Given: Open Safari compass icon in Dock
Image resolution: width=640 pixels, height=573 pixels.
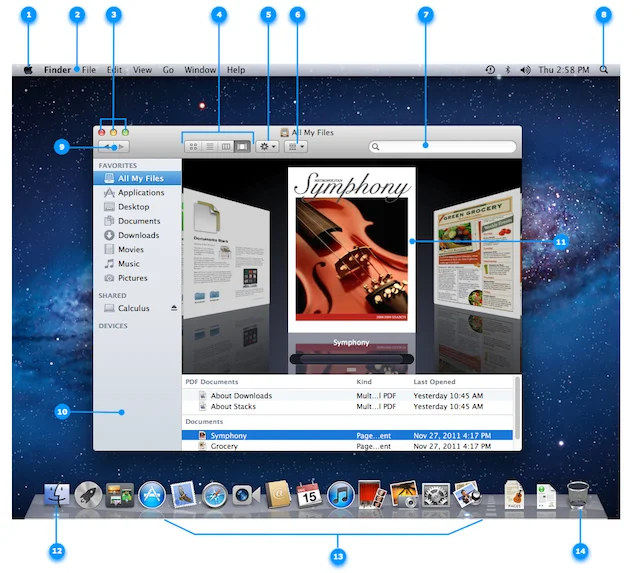Looking at the screenshot, I should [x=214, y=494].
